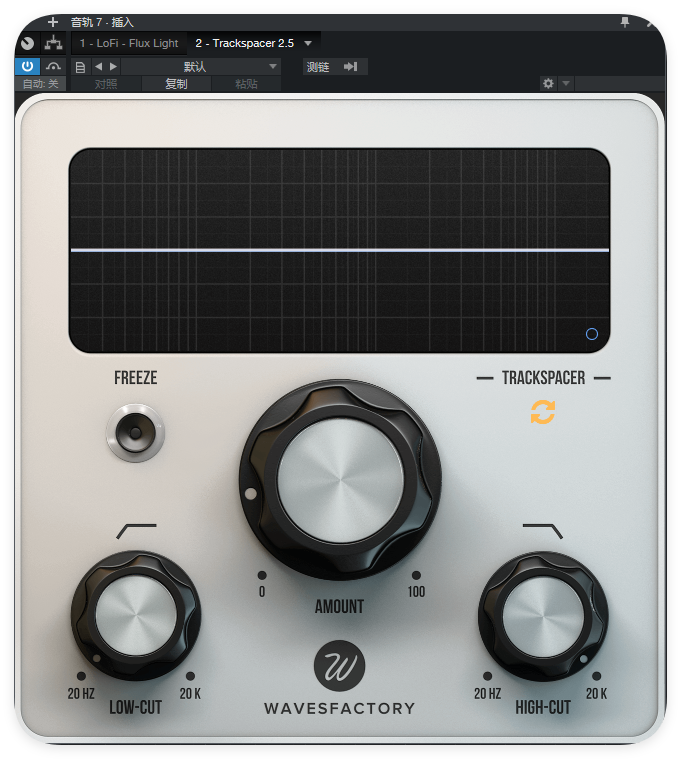The height and width of the screenshot is (759, 681).
Task: Select the 2 - Trackspacer 2.5 tab
Action: coord(244,43)
